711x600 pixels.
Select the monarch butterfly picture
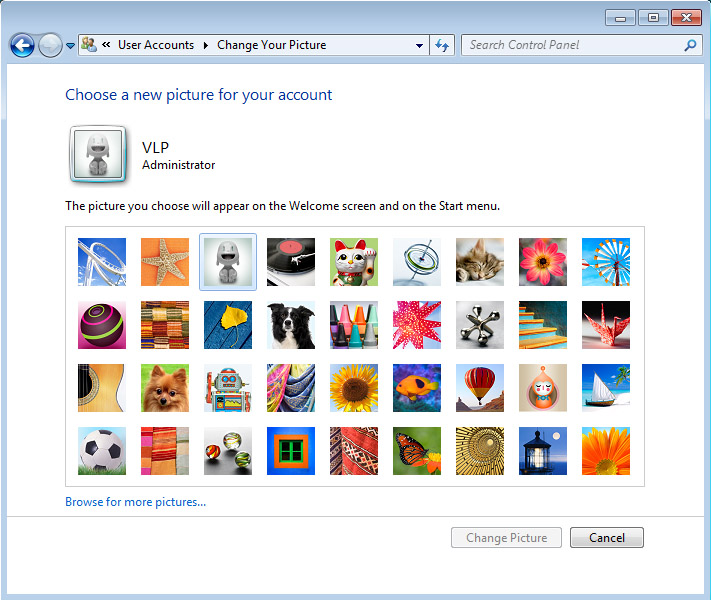(417, 451)
